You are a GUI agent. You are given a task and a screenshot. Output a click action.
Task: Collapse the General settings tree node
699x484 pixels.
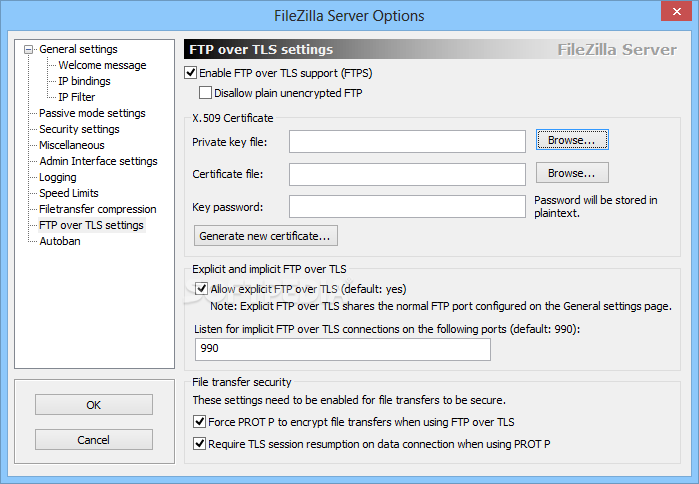click(29, 49)
